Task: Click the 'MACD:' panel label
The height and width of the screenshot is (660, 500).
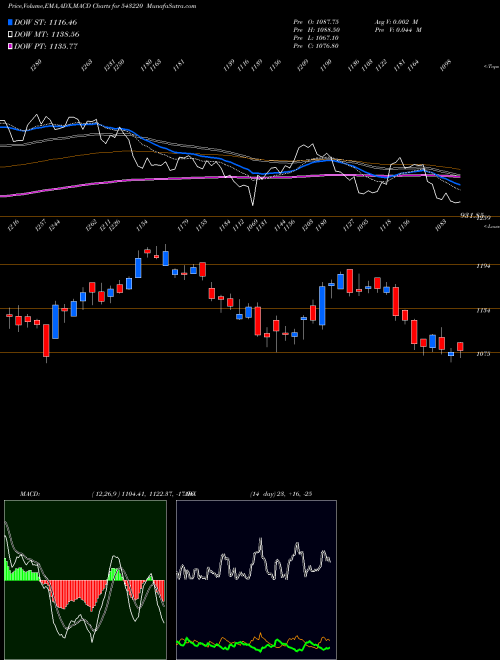Action: [x=30, y=494]
